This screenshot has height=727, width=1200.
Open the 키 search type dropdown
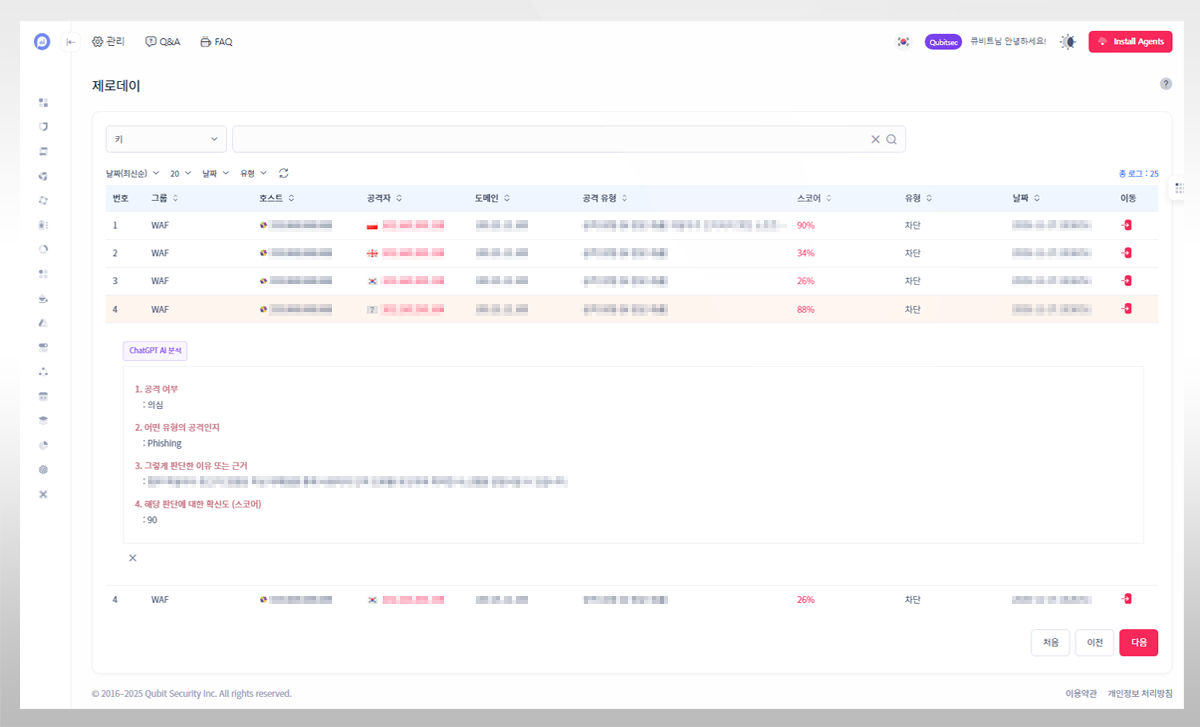(166, 139)
